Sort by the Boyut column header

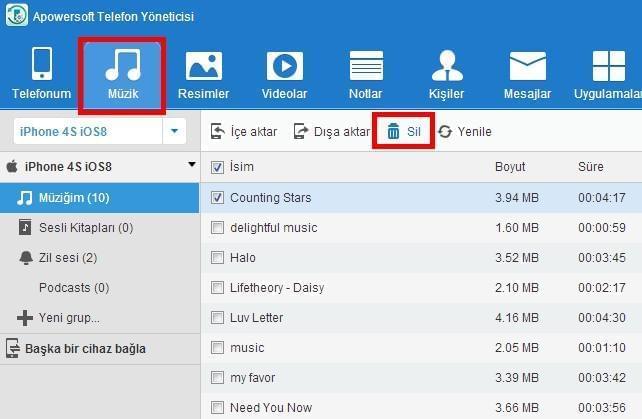click(510, 167)
